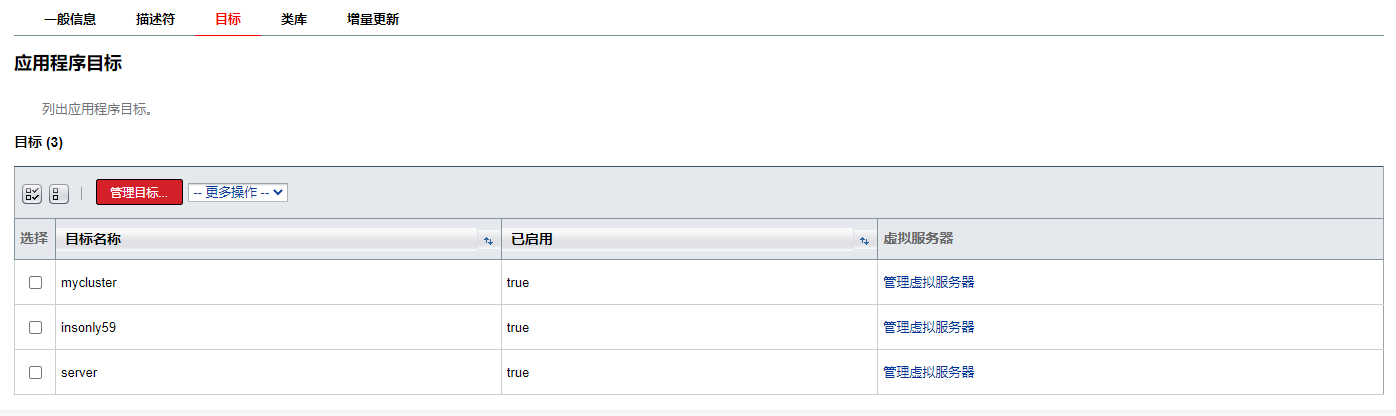Go to the 类库 tab
Viewport: 1396px width, 416px height.
294,19
